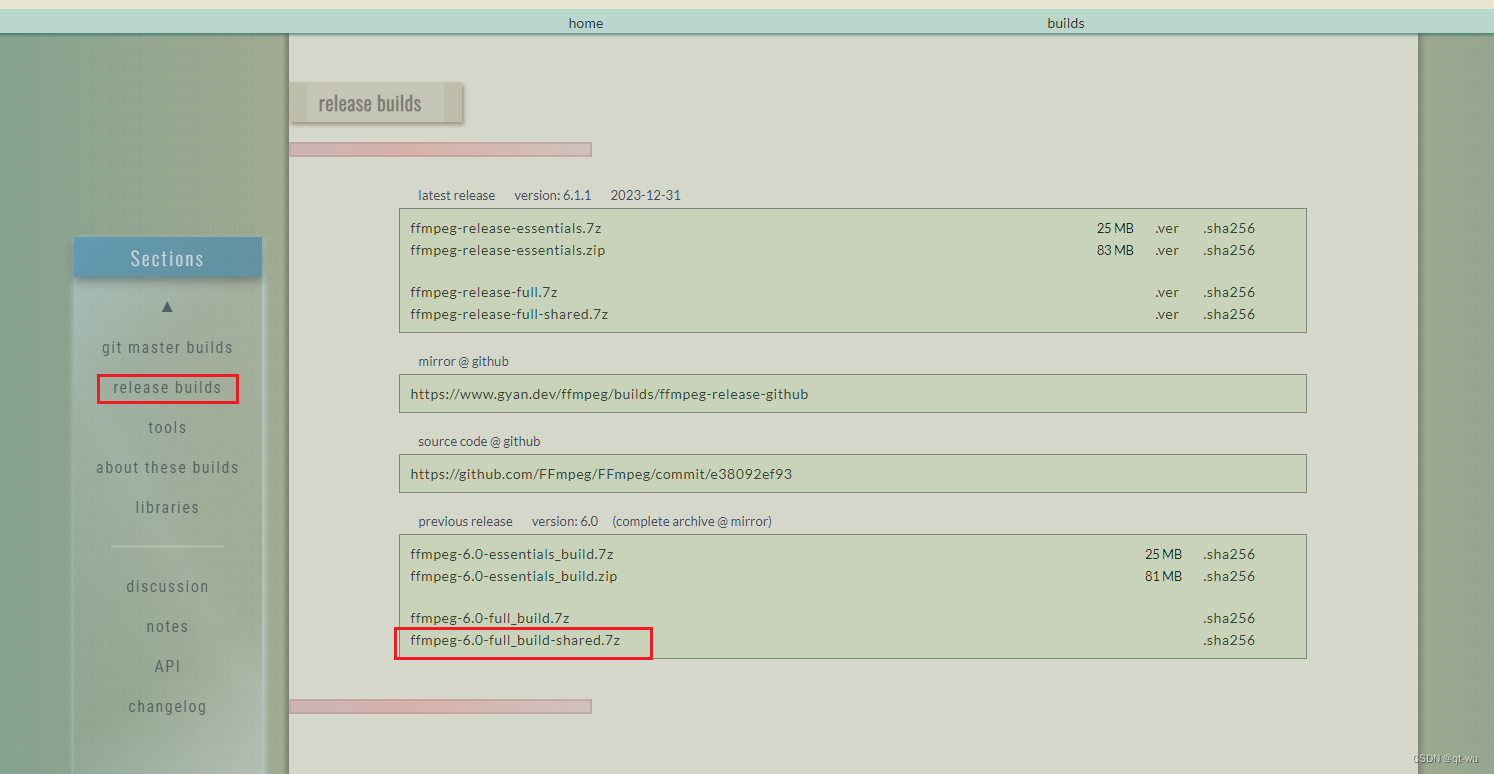Download ffmpeg-release-full.7z
The image size is (1494, 774).
484,293
